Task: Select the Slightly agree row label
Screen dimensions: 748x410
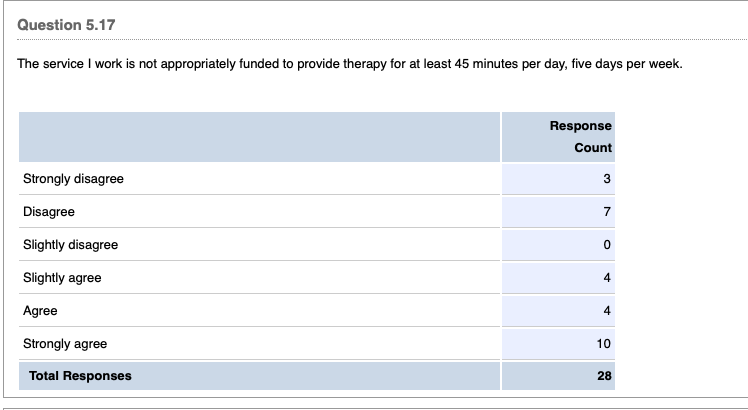Action: 62,278
